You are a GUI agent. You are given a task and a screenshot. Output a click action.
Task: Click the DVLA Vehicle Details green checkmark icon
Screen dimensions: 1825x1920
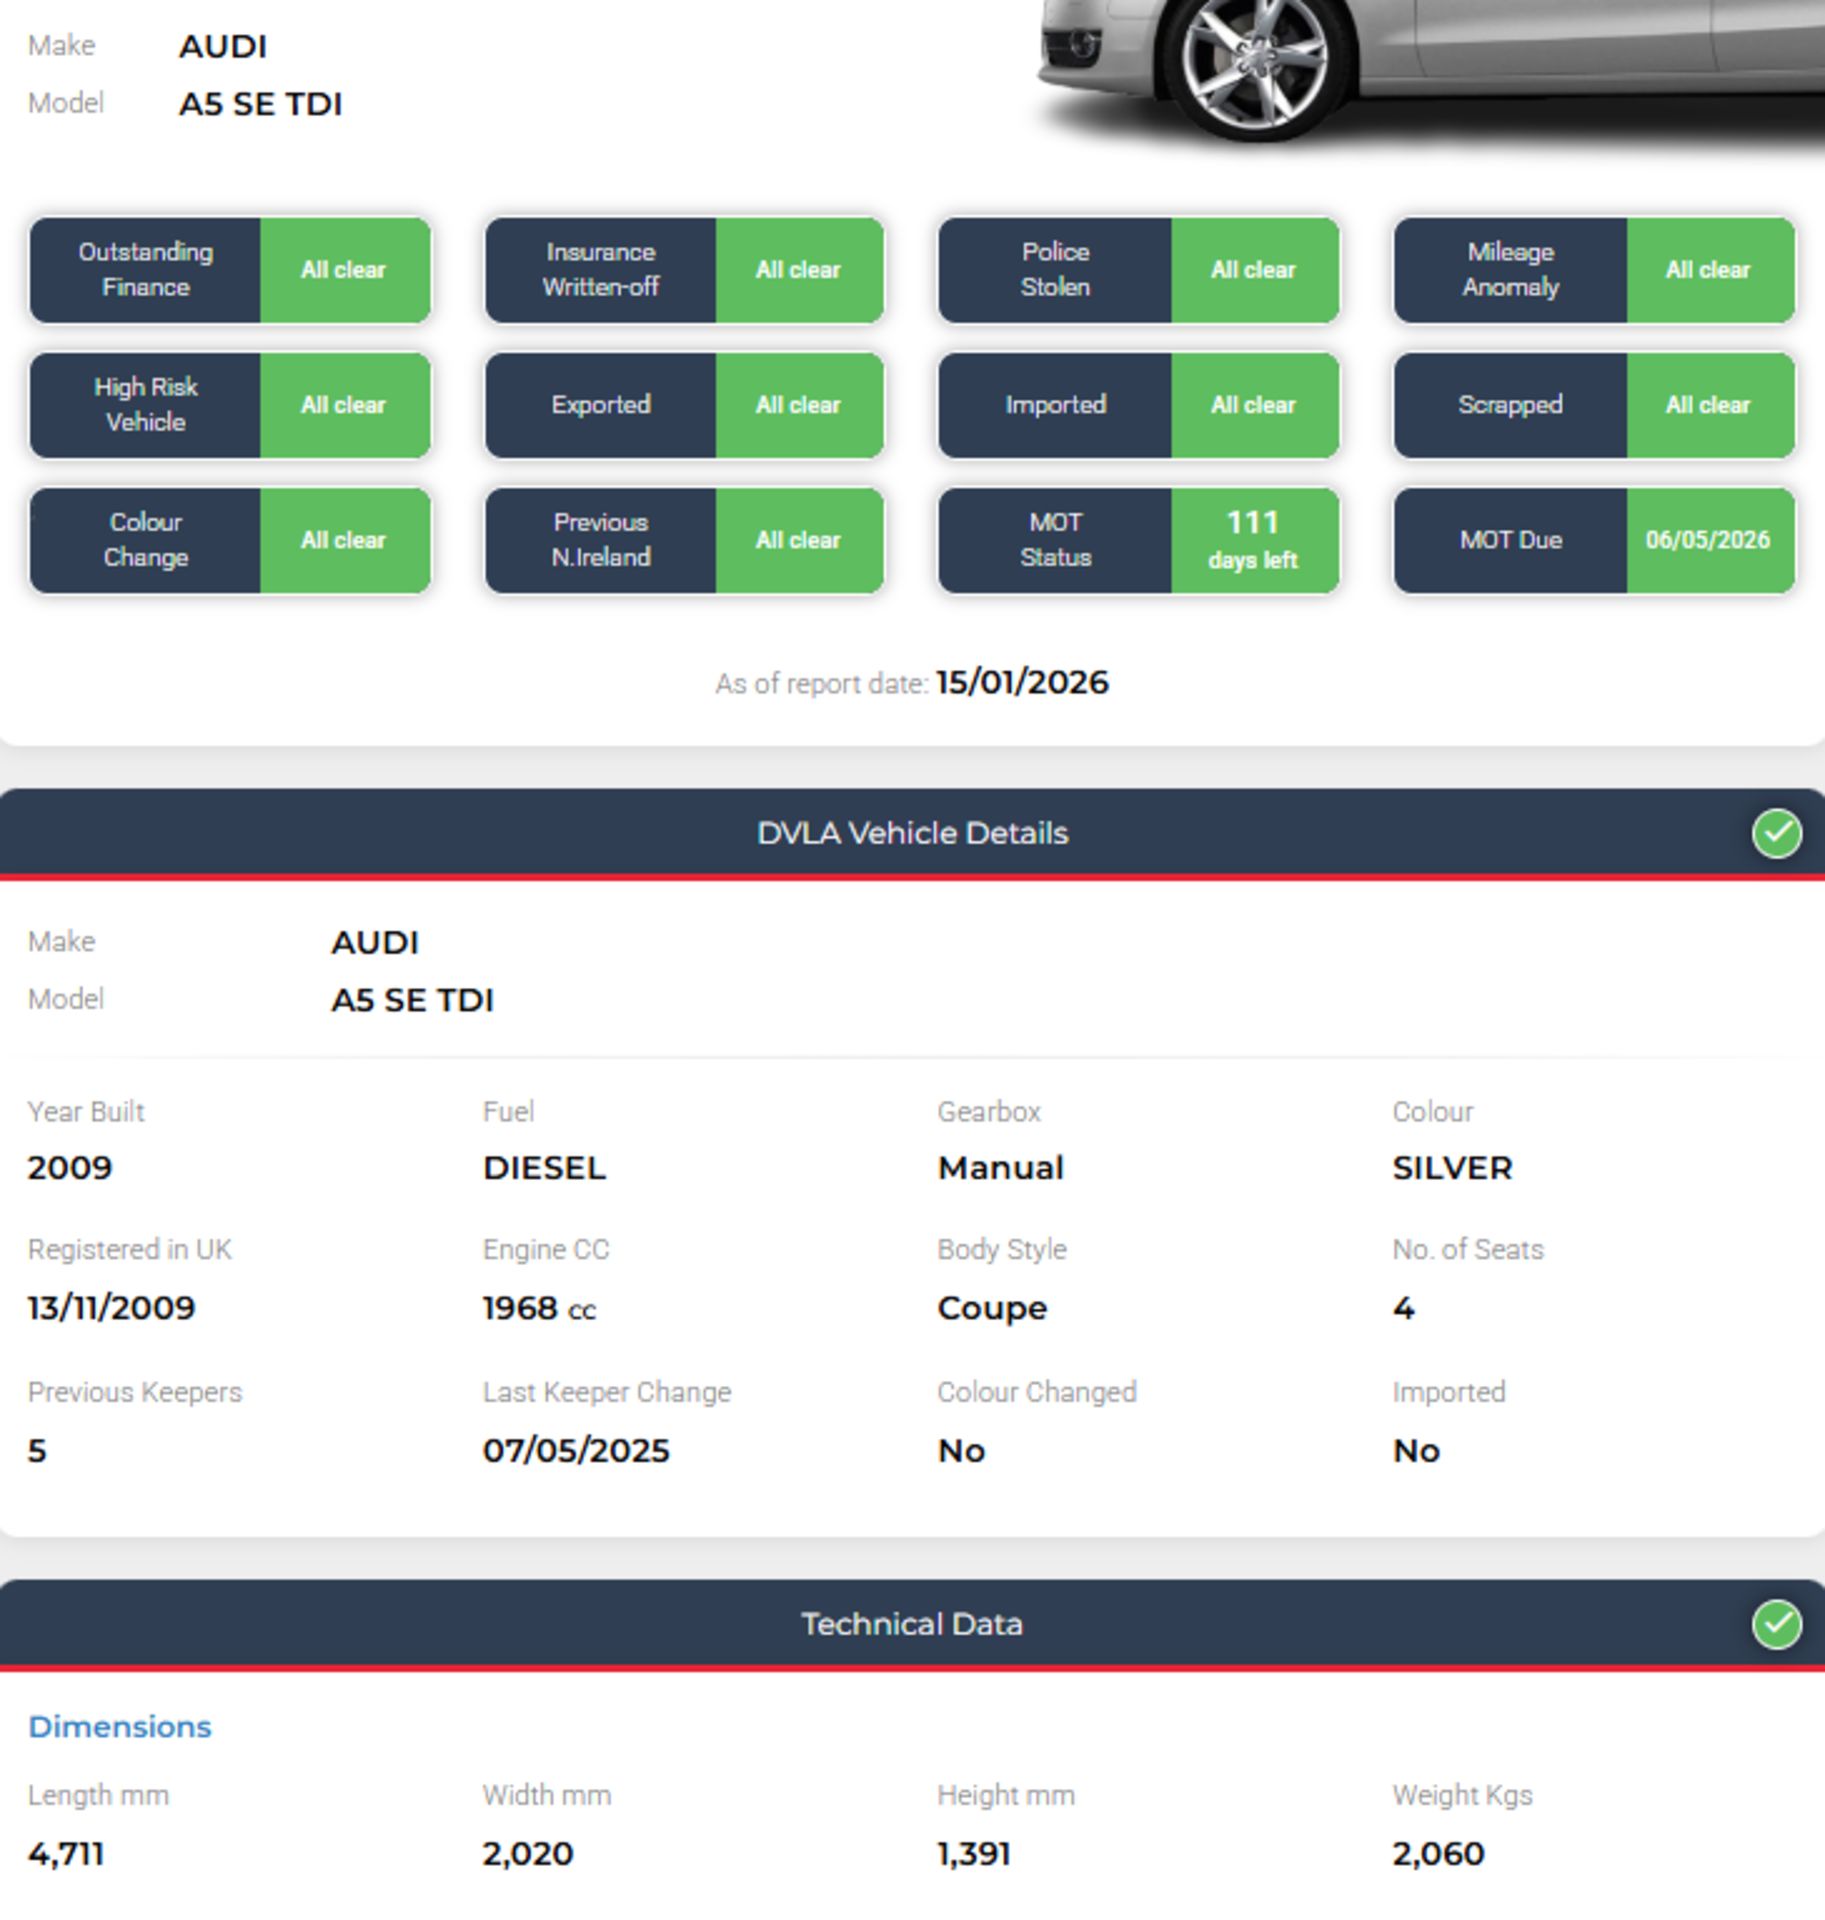1776,833
